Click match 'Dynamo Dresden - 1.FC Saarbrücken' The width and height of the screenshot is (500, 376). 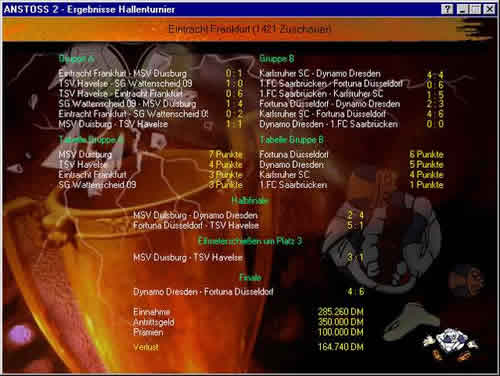click(x=328, y=124)
